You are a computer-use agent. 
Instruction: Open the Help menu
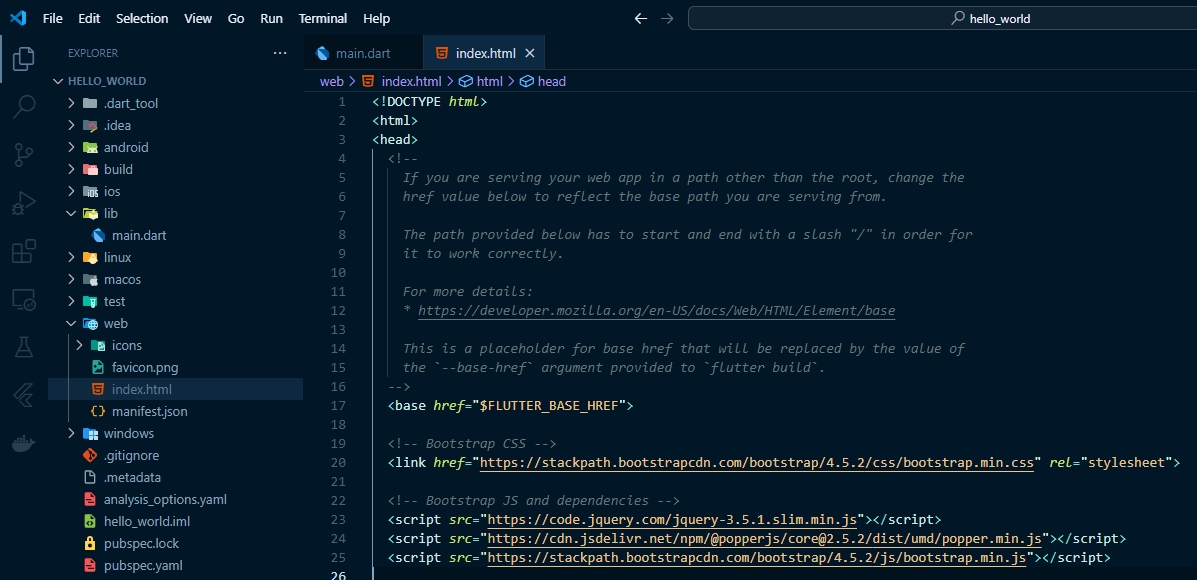(x=376, y=18)
